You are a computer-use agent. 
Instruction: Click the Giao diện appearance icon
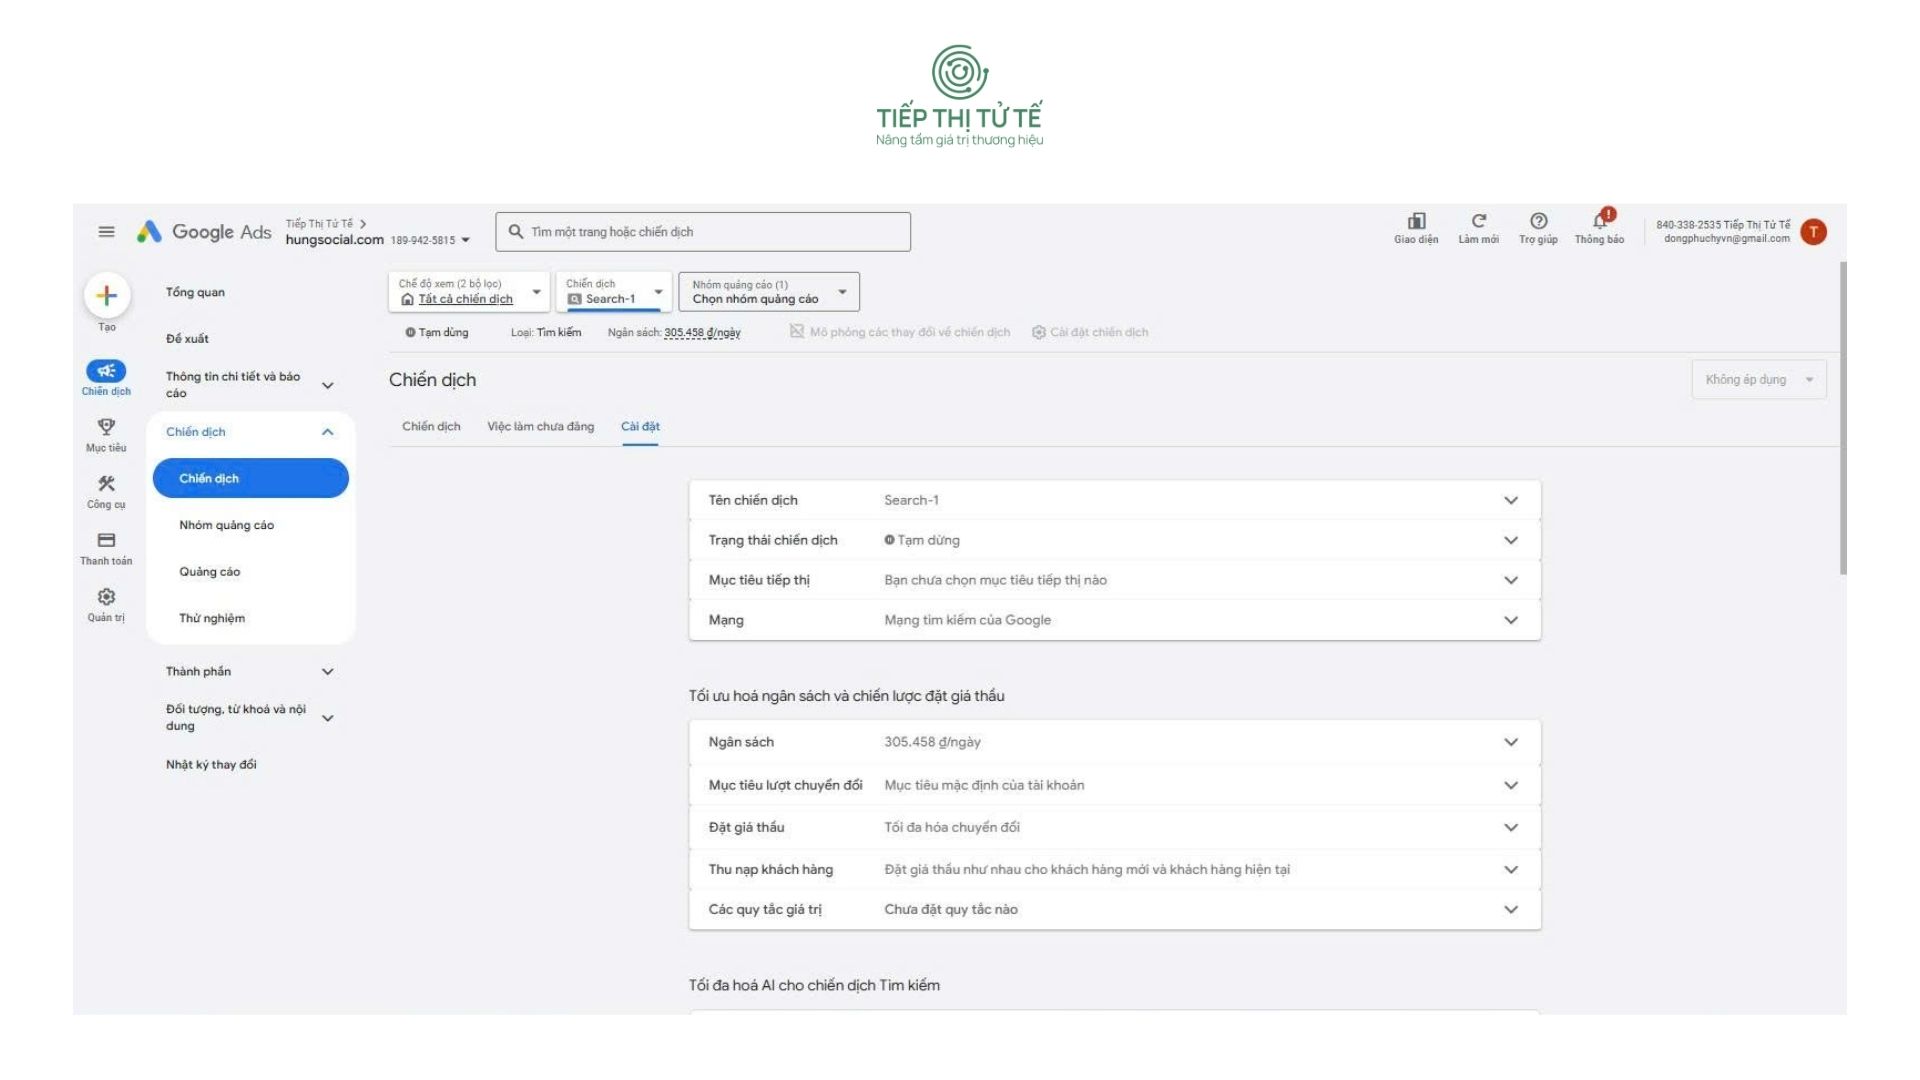tap(1416, 222)
